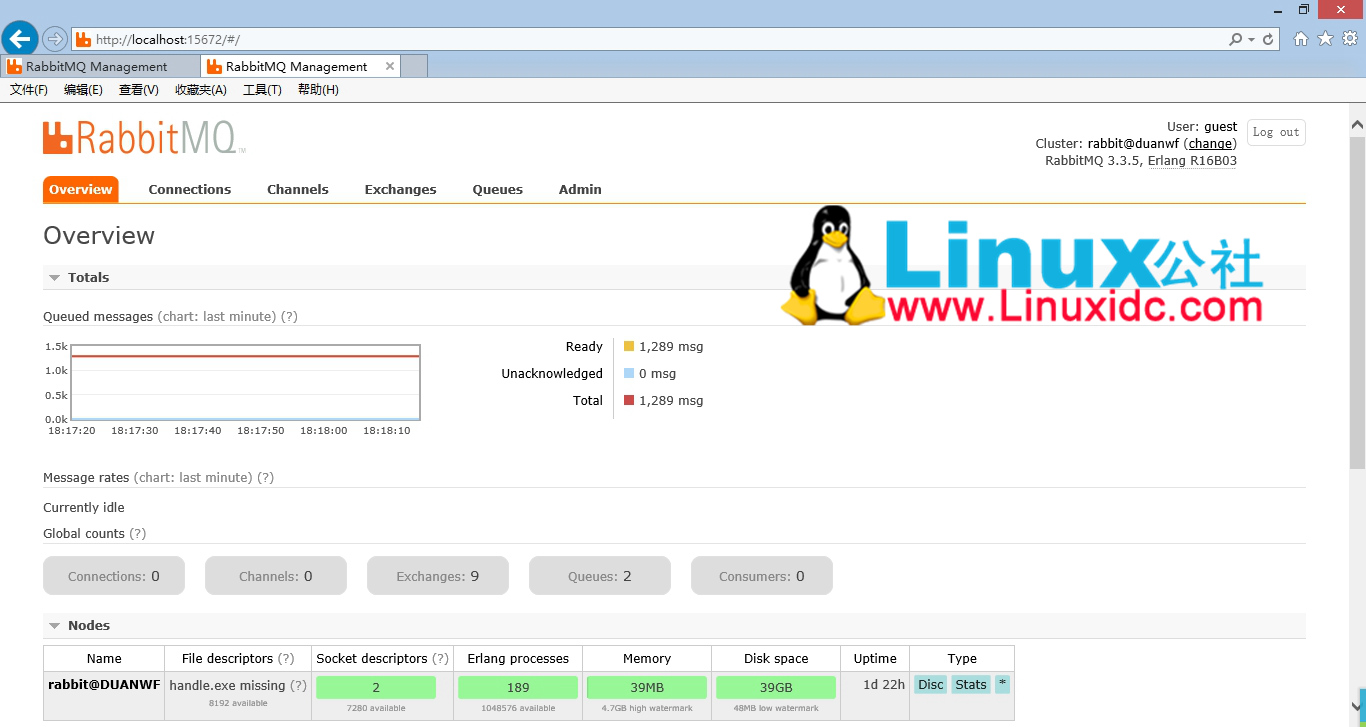
Task: Open help (?) beside Queued messages
Action: pyautogui.click(x=289, y=316)
